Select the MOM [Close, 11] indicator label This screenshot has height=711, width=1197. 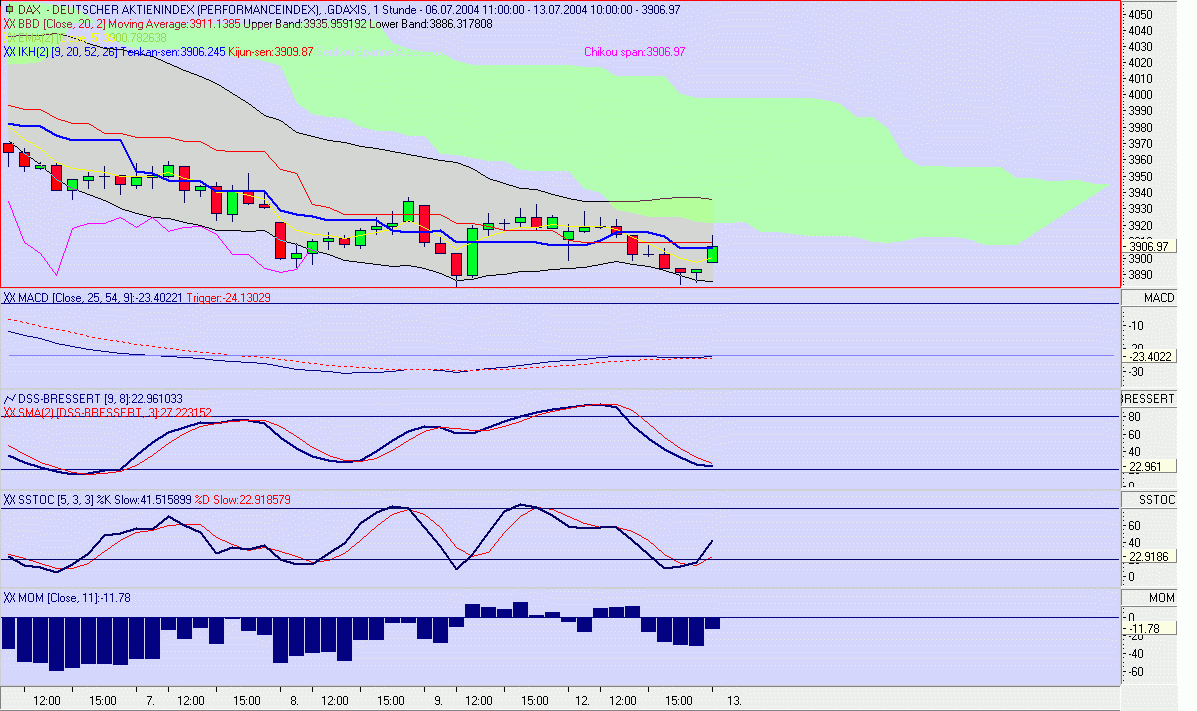58,598
